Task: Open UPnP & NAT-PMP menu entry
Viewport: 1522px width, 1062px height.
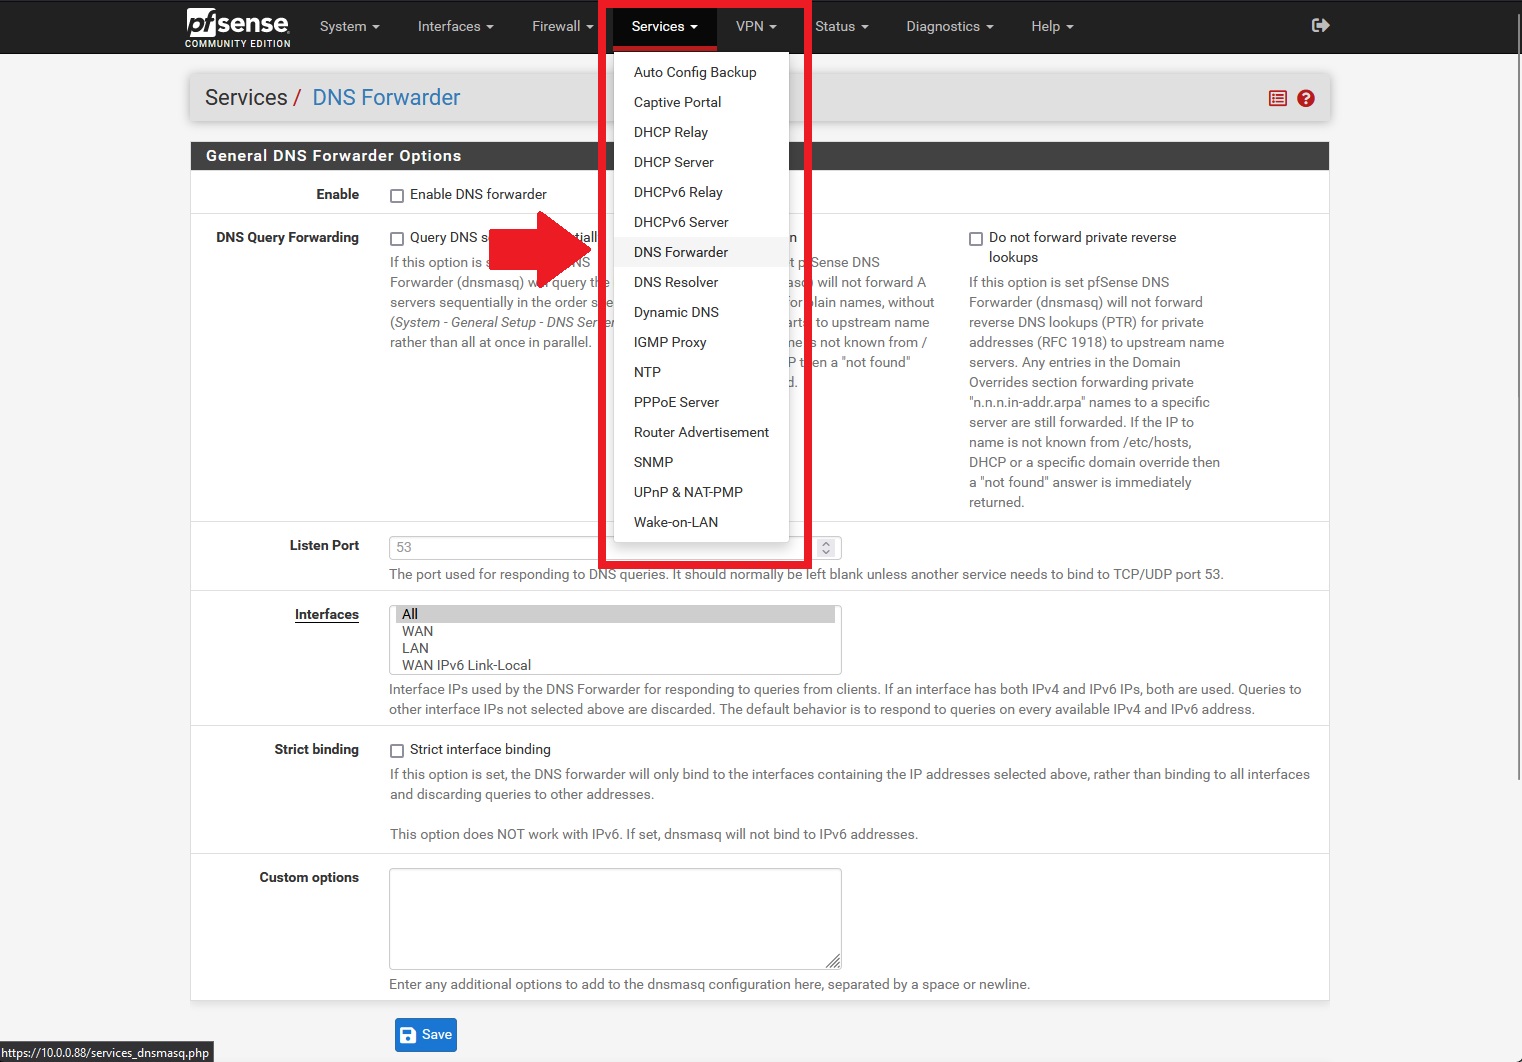Action: tap(701, 492)
